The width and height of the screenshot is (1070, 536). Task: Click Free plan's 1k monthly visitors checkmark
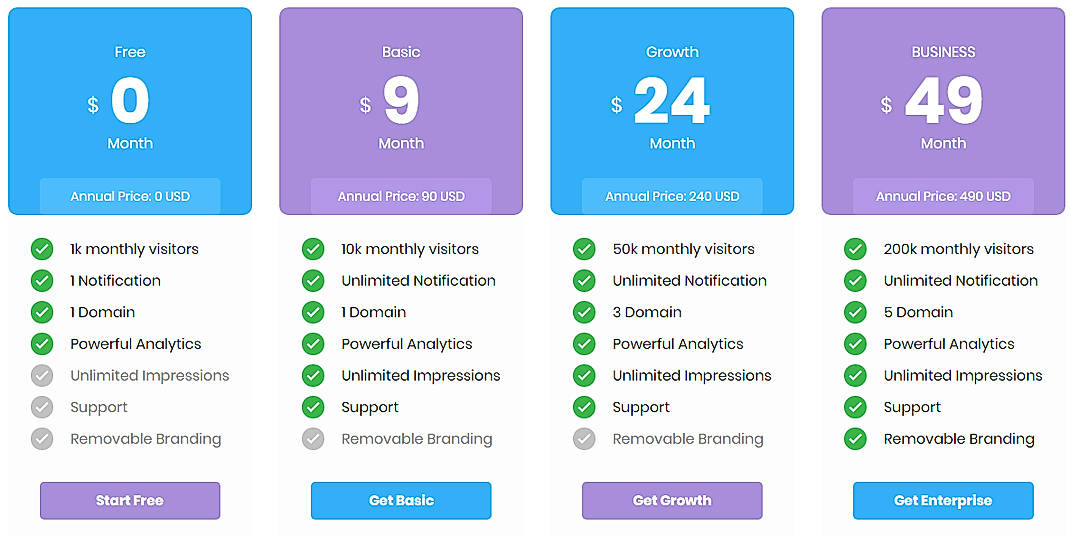point(42,249)
